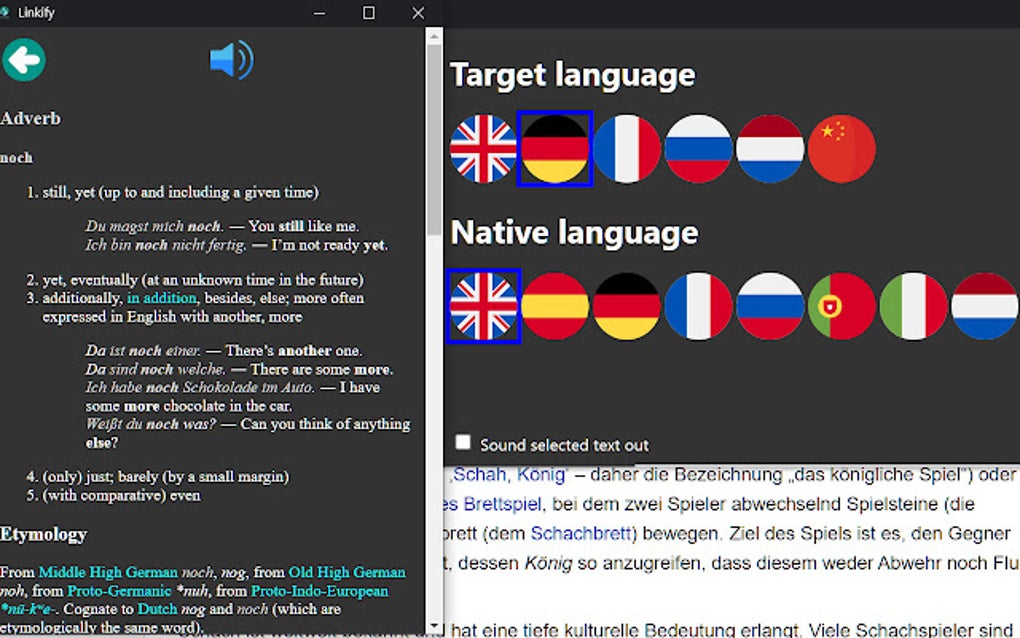Click the back arrow in Linkify popup
Image resolution: width=1020 pixels, height=638 pixels.
pyautogui.click(x=23, y=60)
